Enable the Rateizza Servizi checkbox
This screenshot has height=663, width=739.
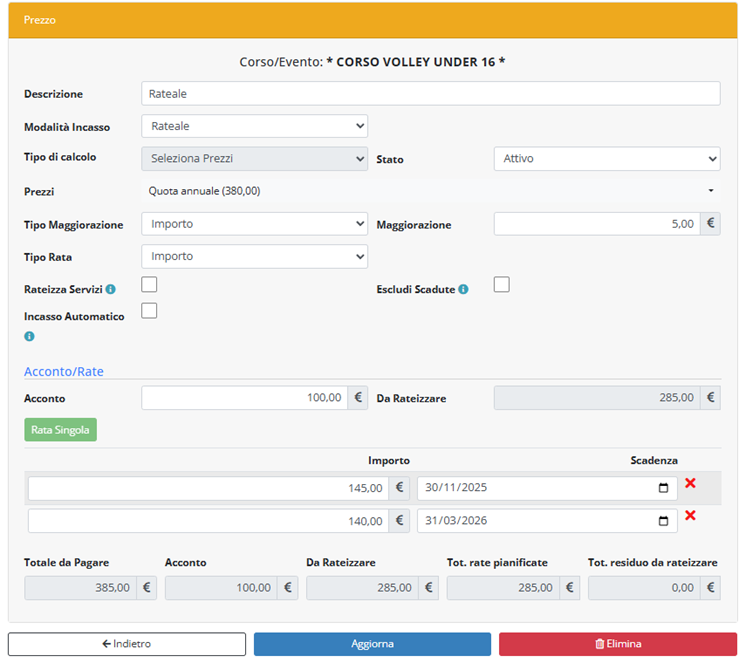[149, 285]
